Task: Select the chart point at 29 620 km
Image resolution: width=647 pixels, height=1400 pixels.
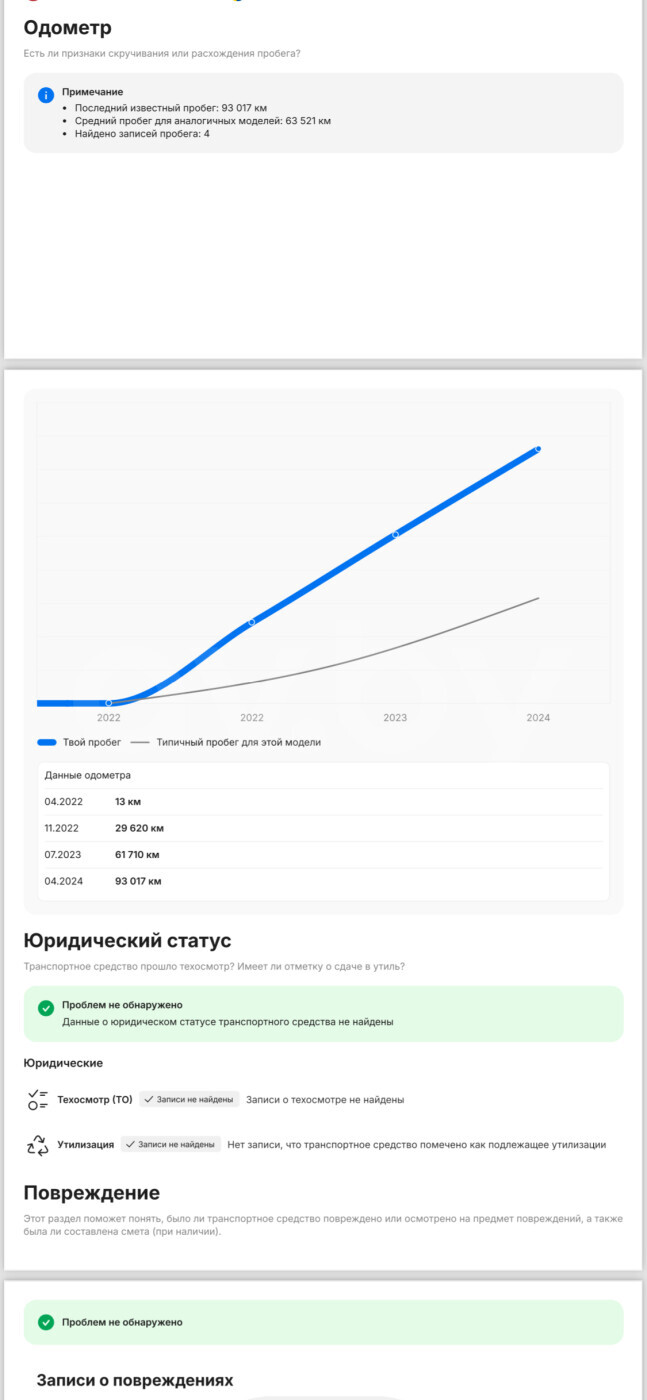Action: pyautogui.click(x=251, y=622)
